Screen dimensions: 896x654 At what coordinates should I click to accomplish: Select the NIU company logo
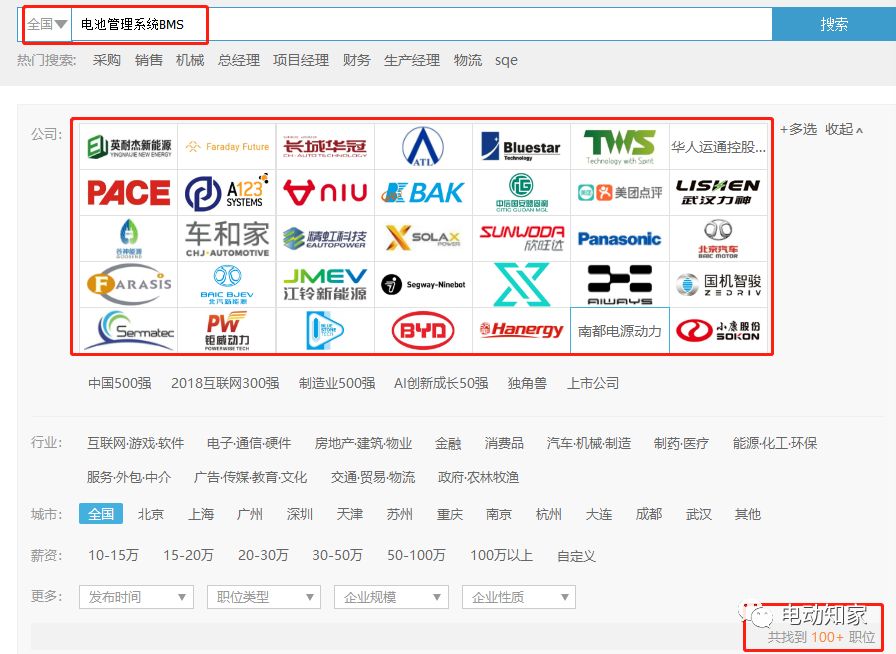(325, 193)
